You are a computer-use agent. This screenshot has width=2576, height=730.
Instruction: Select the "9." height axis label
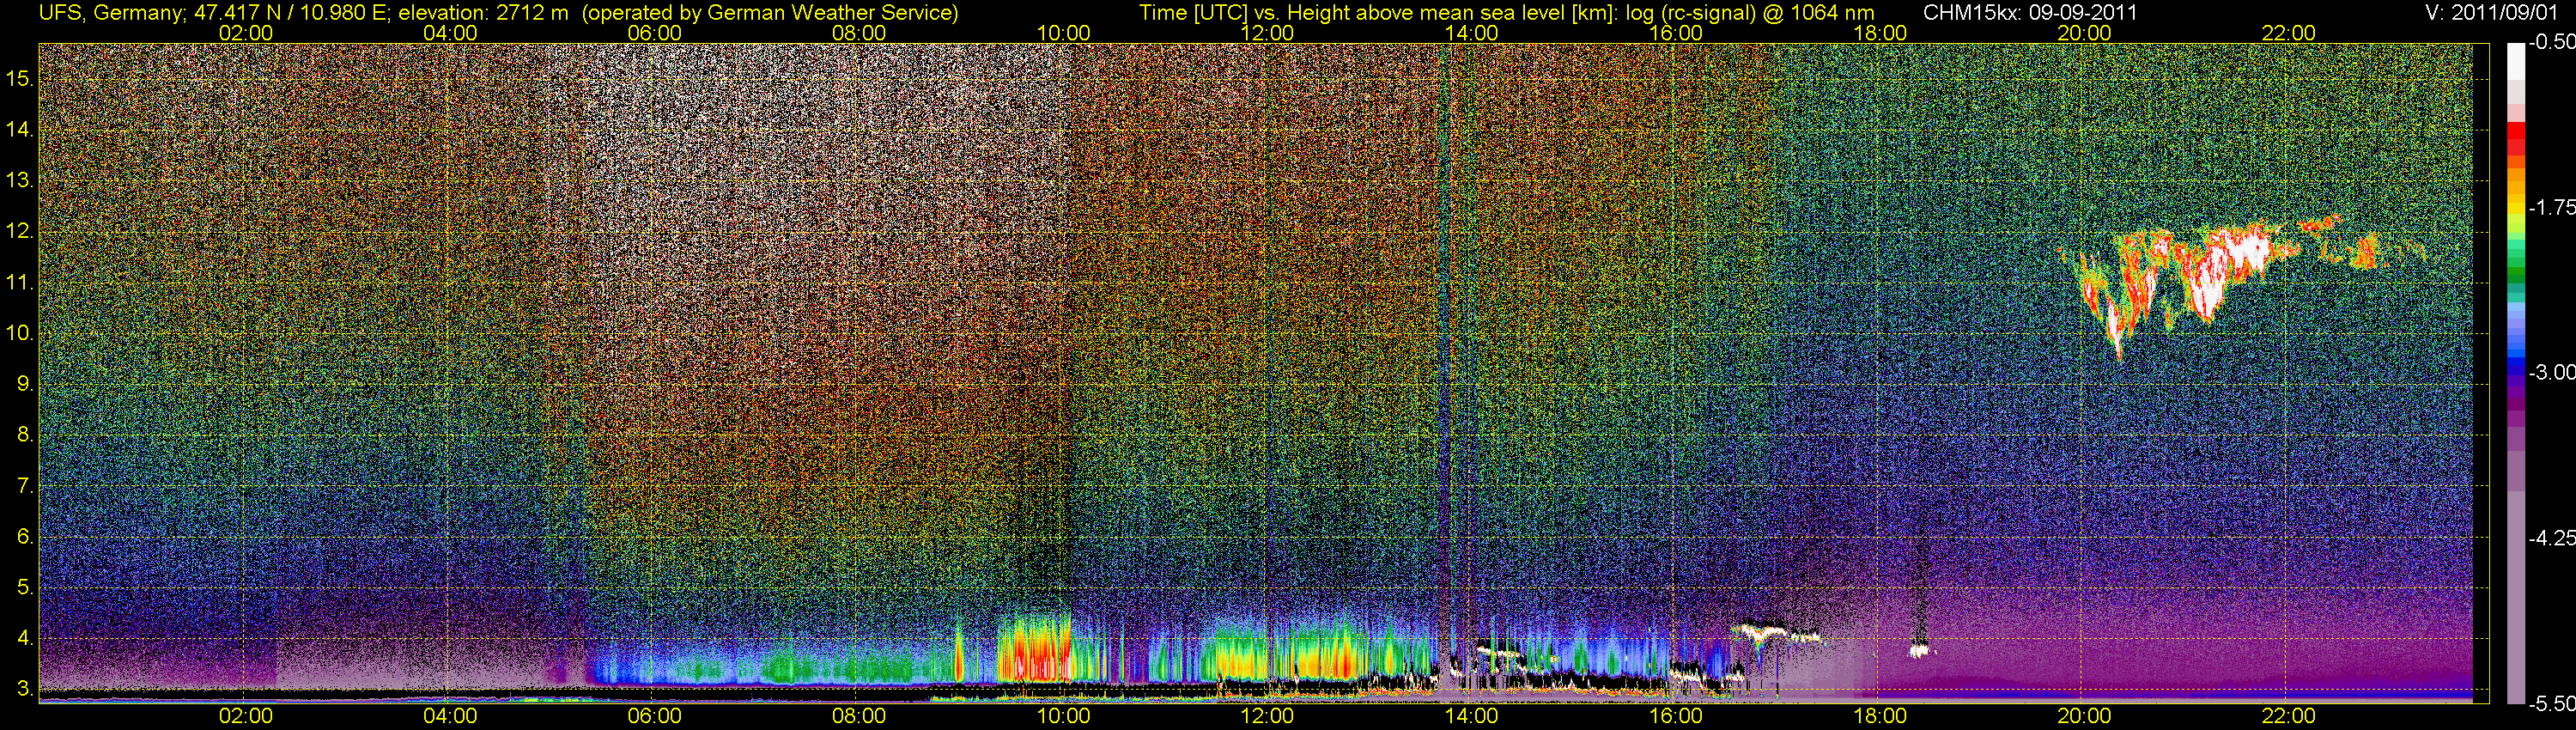click(25, 384)
